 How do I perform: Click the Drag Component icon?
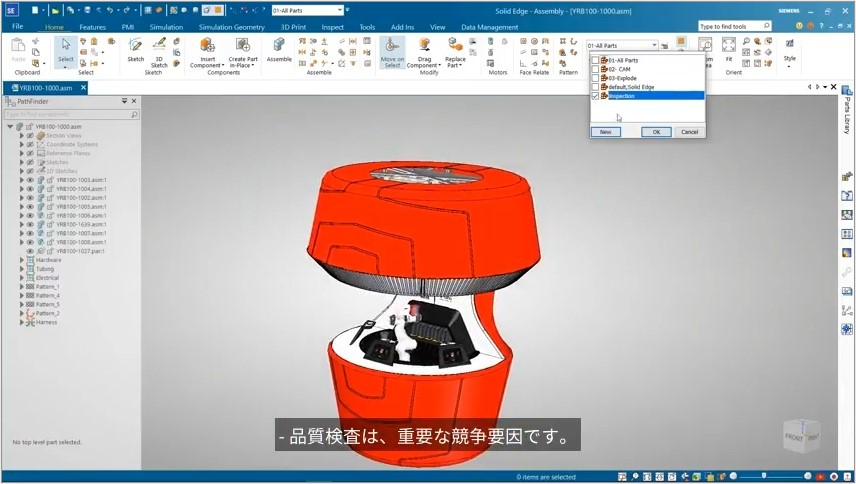(425, 46)
